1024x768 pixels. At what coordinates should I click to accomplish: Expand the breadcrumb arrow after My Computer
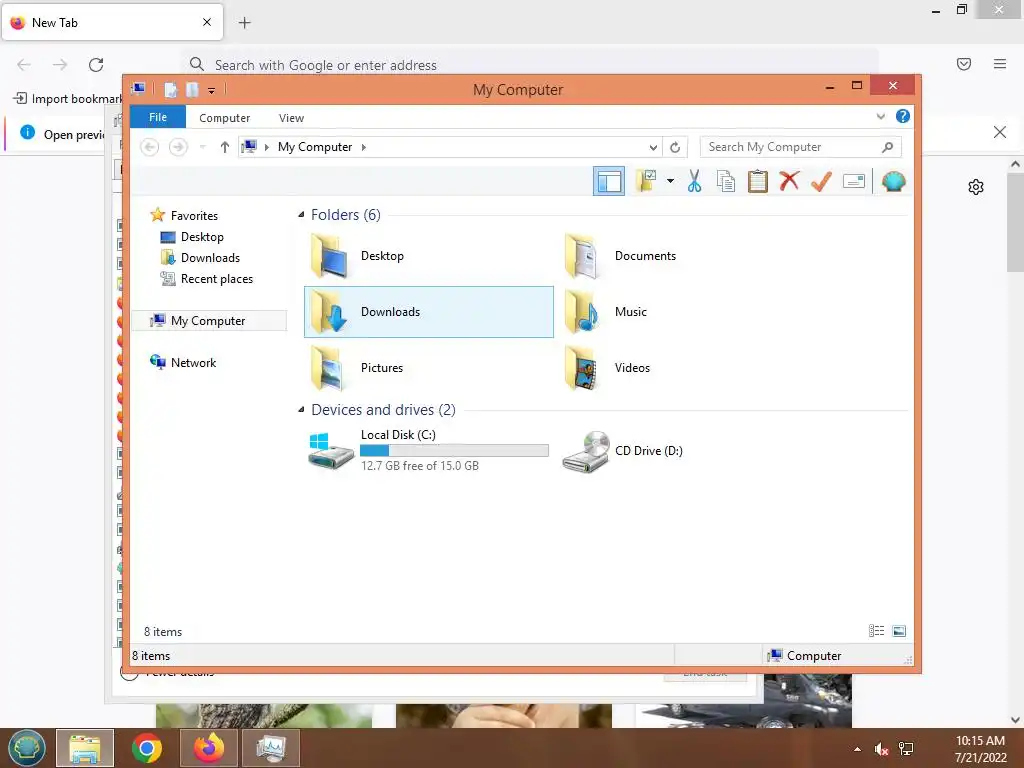[x=364, y=147]
